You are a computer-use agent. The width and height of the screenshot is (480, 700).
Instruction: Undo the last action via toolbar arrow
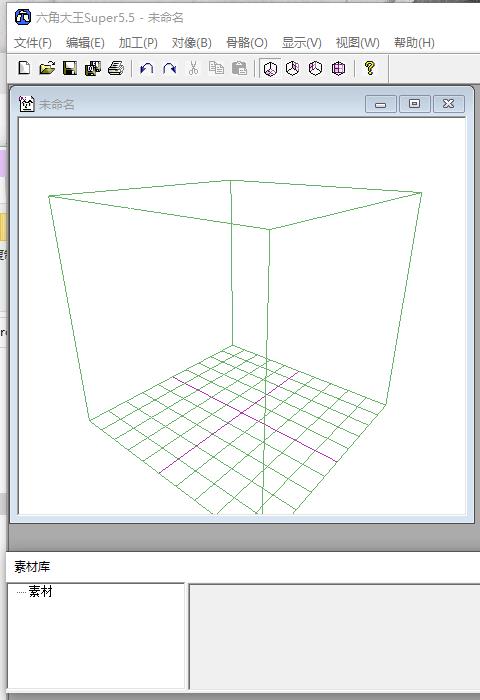[146, 68]
